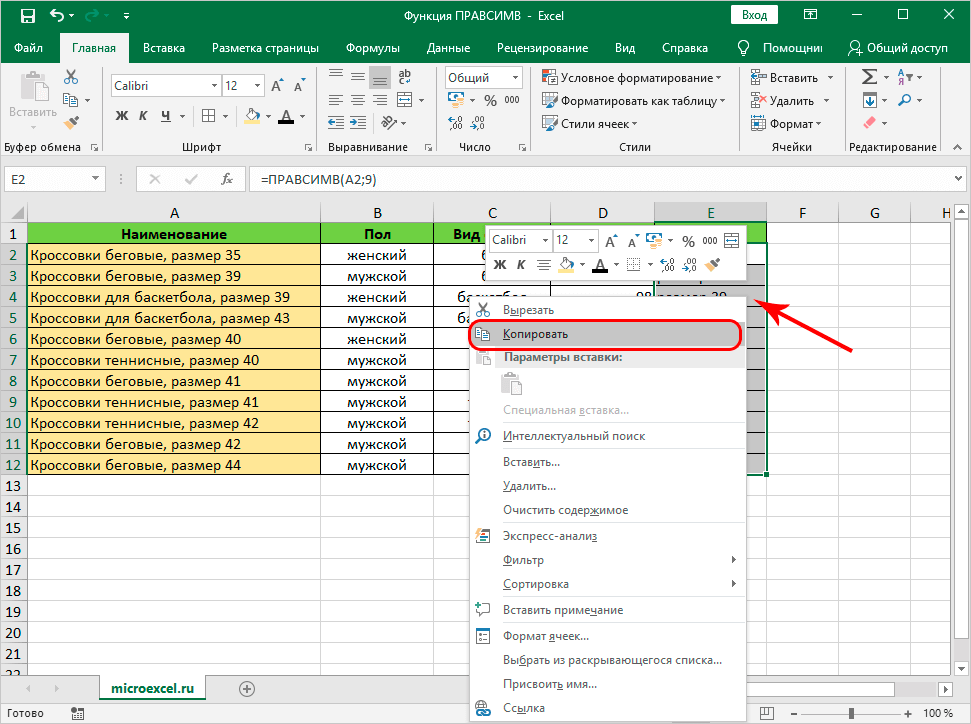The image size is (971, 724).
Task: Open the ribbon font size dropdown
Action: coord(258,86)
